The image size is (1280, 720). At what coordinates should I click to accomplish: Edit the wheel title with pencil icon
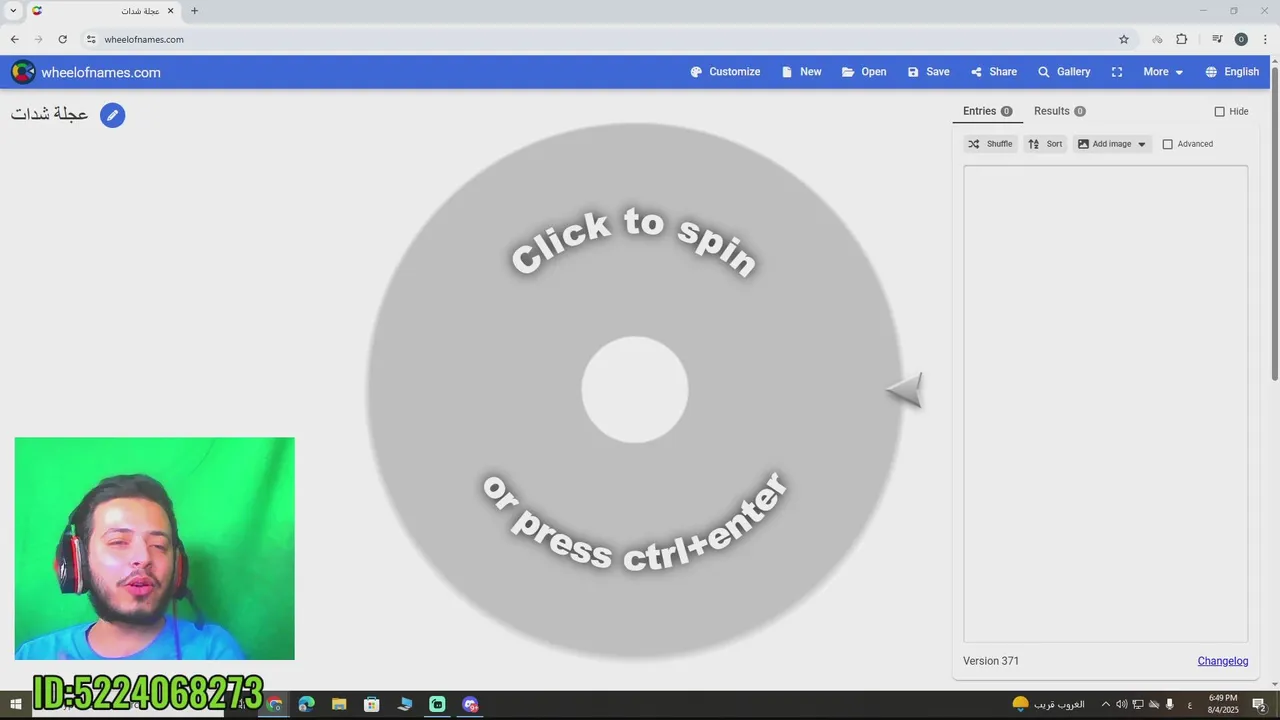coord(113,115)
